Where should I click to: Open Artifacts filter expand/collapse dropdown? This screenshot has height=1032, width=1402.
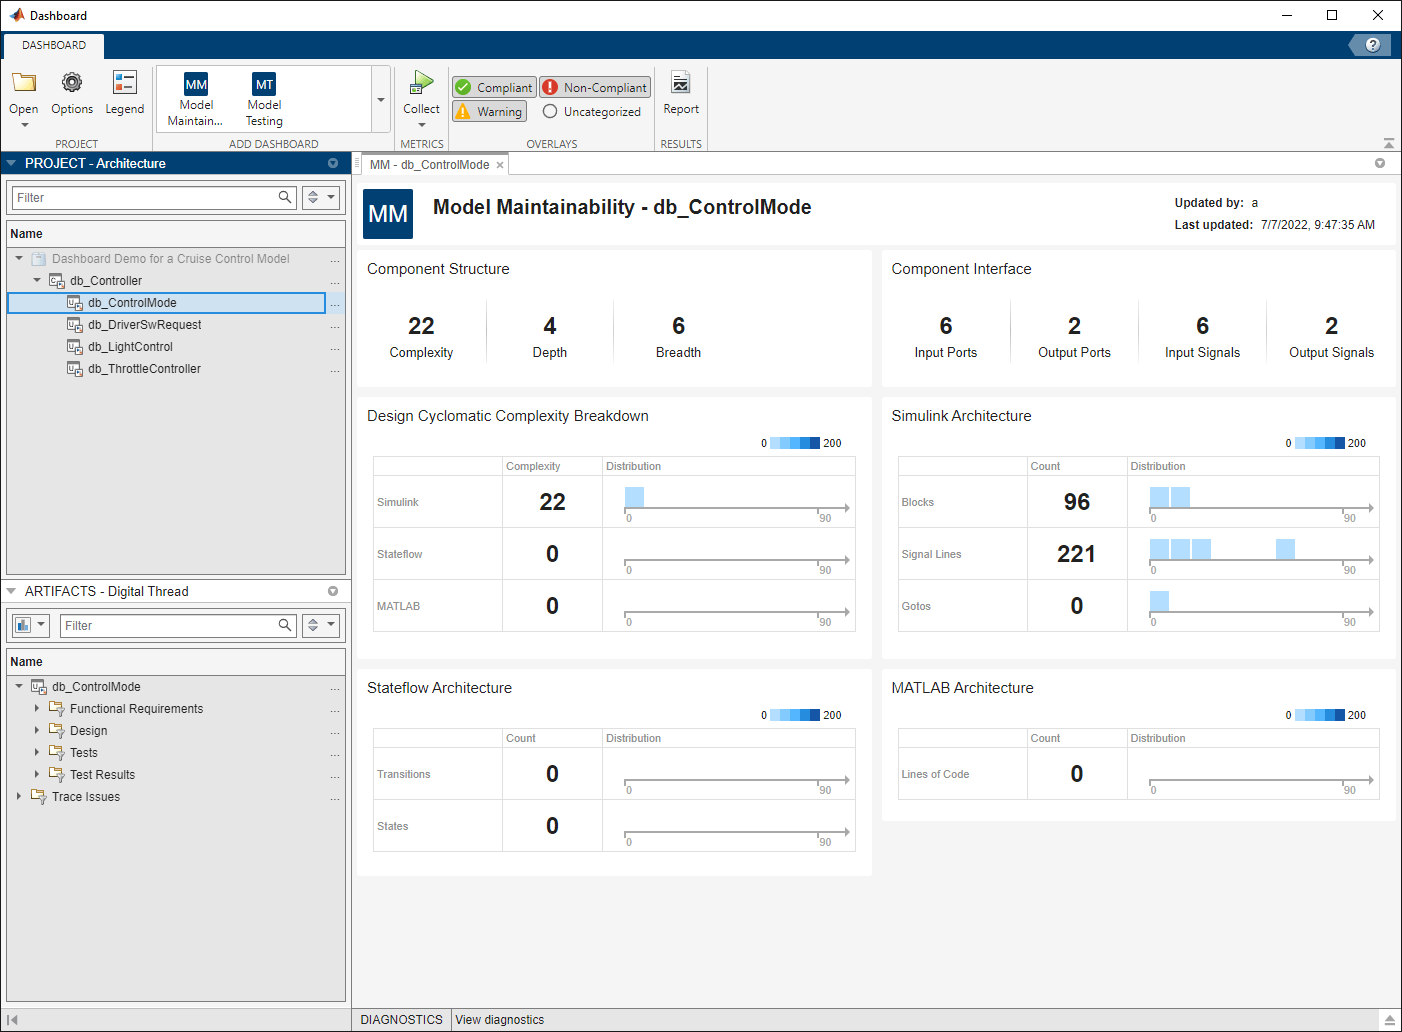click(x=322, y=626)
